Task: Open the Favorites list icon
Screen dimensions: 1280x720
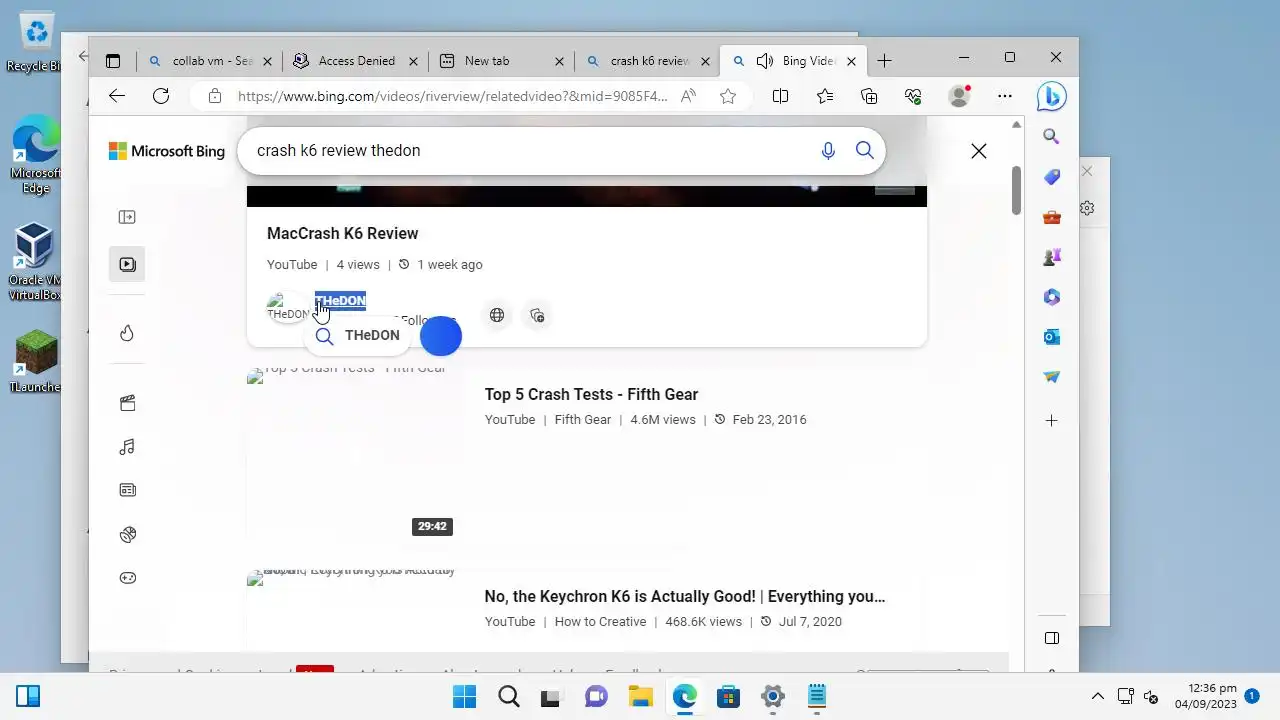Action: [825, 96]
